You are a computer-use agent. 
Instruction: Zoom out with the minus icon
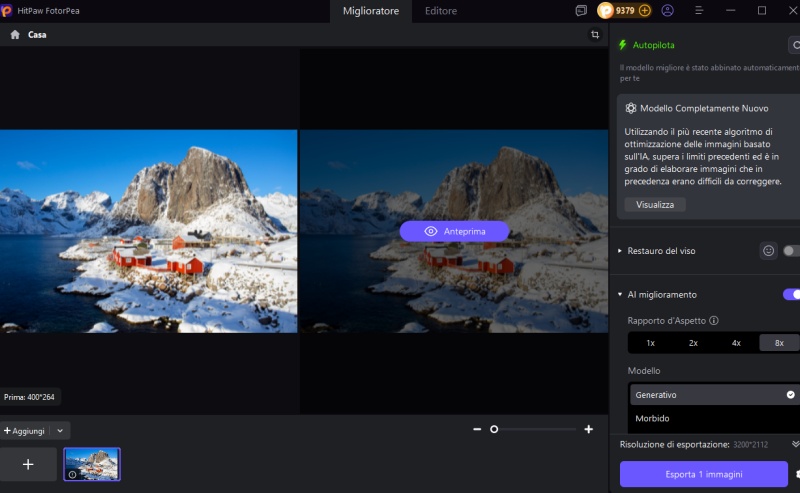point(477,429)
